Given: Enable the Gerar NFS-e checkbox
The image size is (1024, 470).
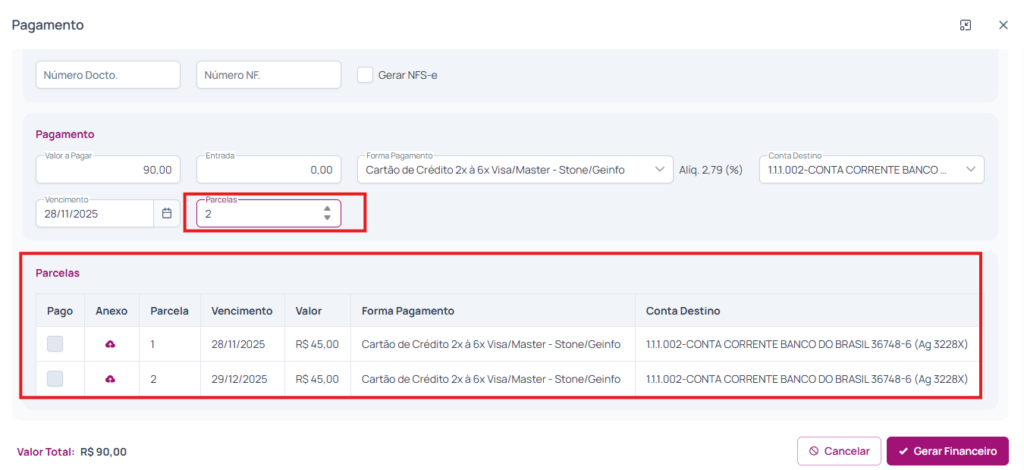Looking at the screenshot, I should (366, 75).
